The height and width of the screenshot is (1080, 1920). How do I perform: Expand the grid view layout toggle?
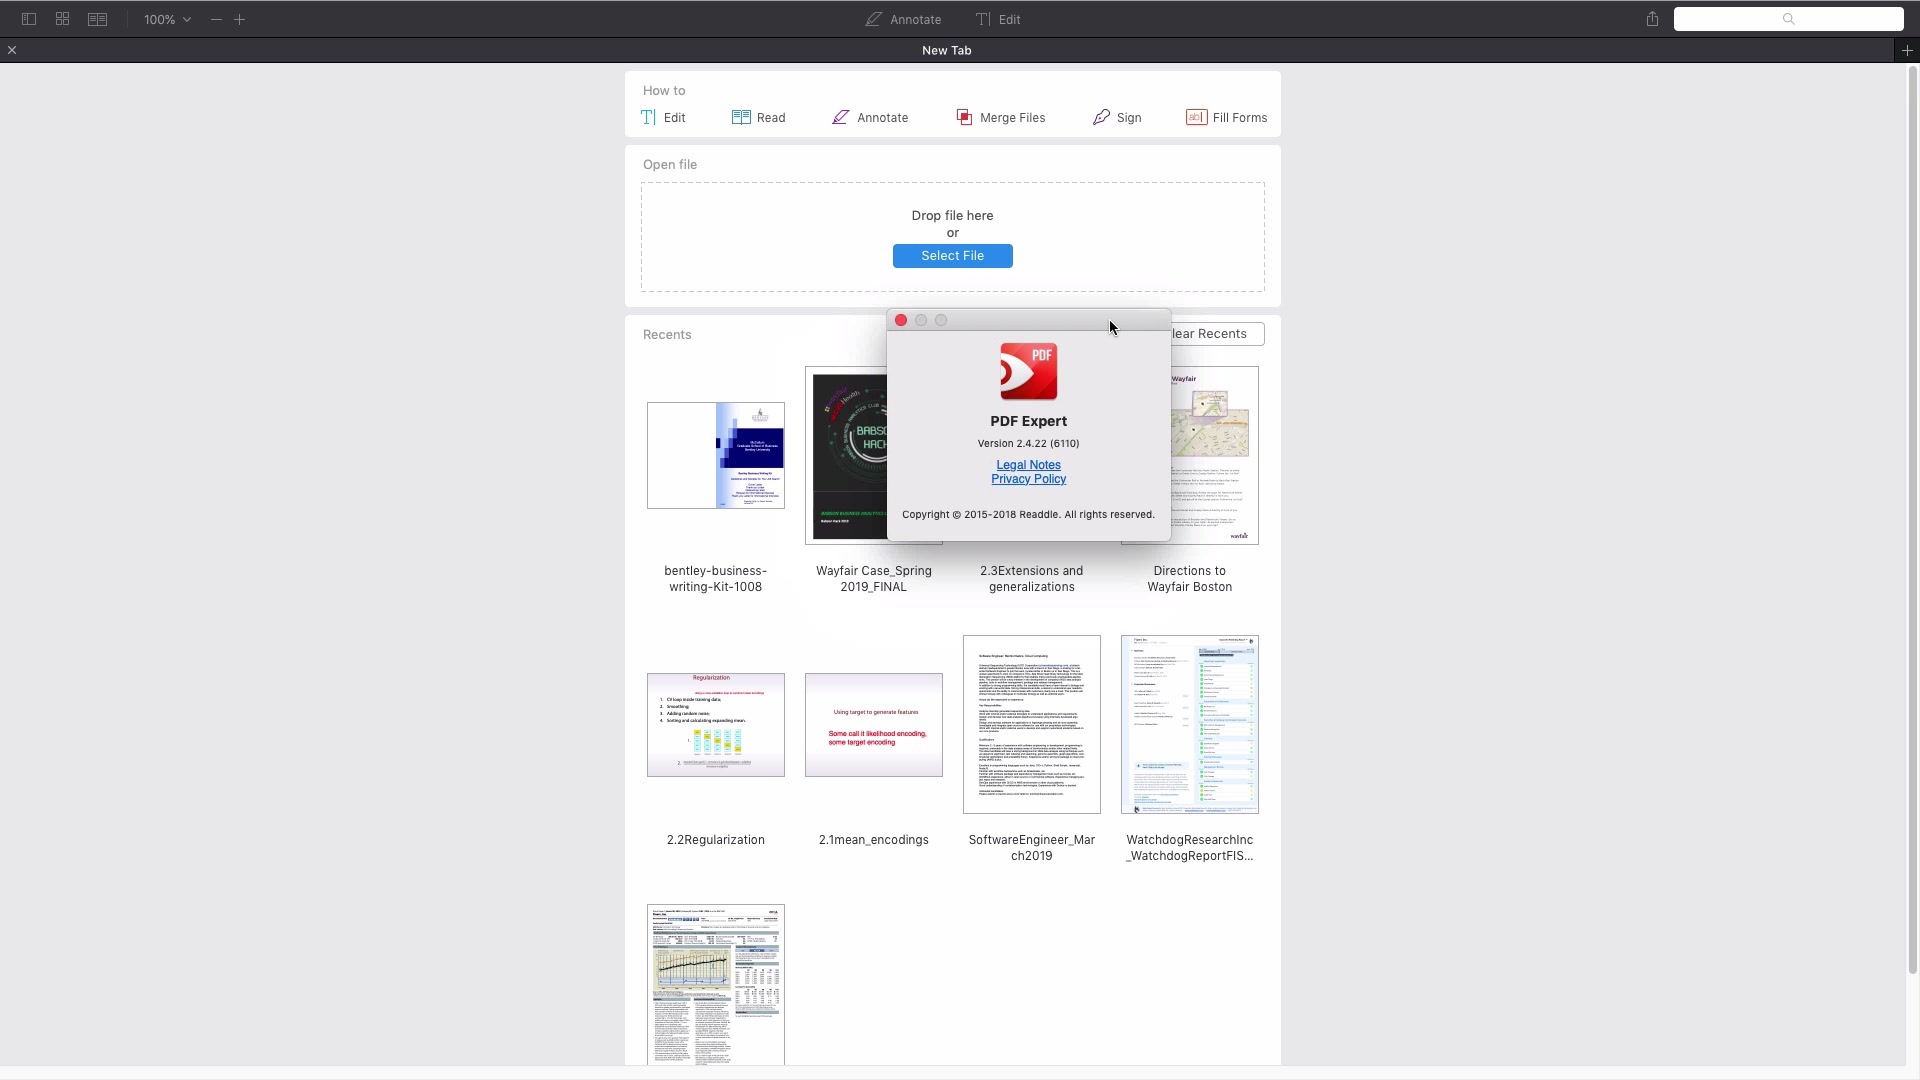tap(62, 18)
